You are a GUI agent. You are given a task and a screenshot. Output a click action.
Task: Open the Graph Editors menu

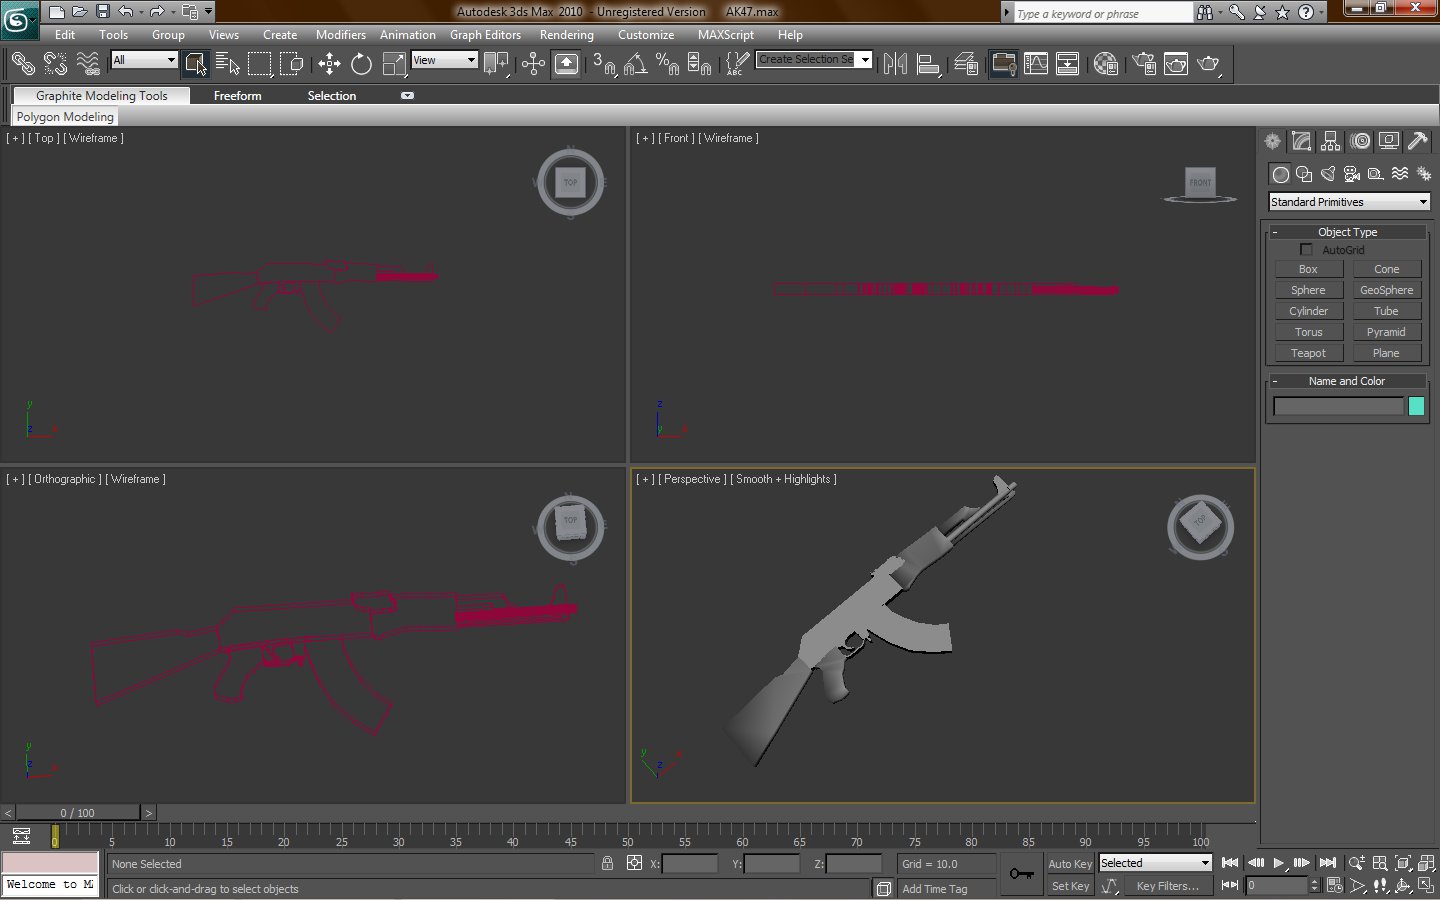click(x=485, y=35)
